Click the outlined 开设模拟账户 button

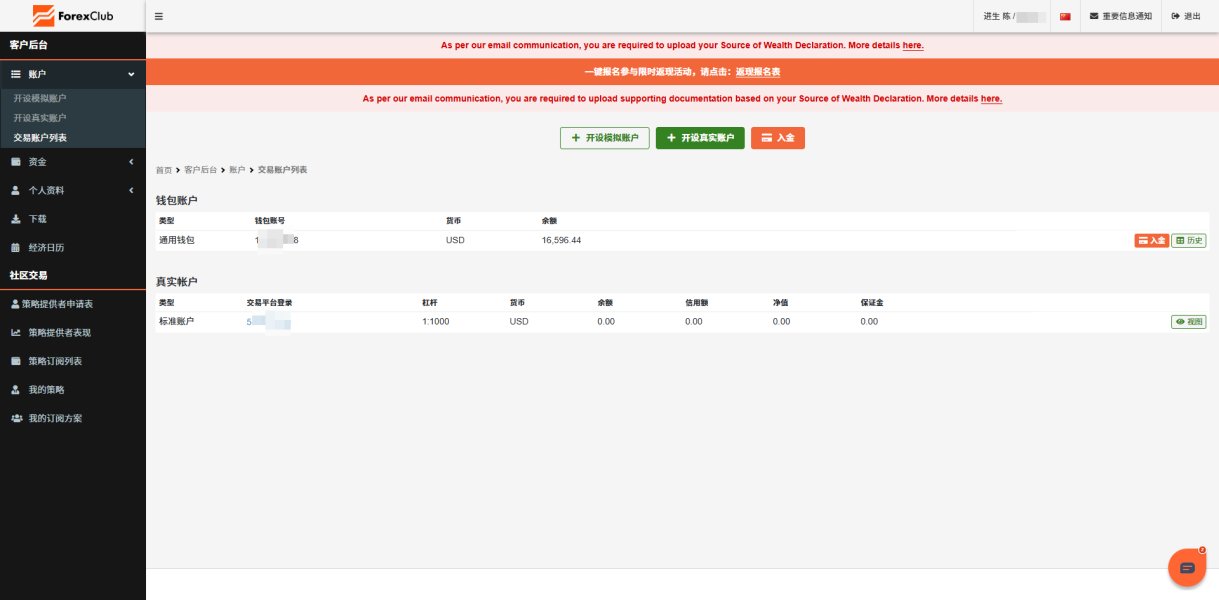point(605,138)
